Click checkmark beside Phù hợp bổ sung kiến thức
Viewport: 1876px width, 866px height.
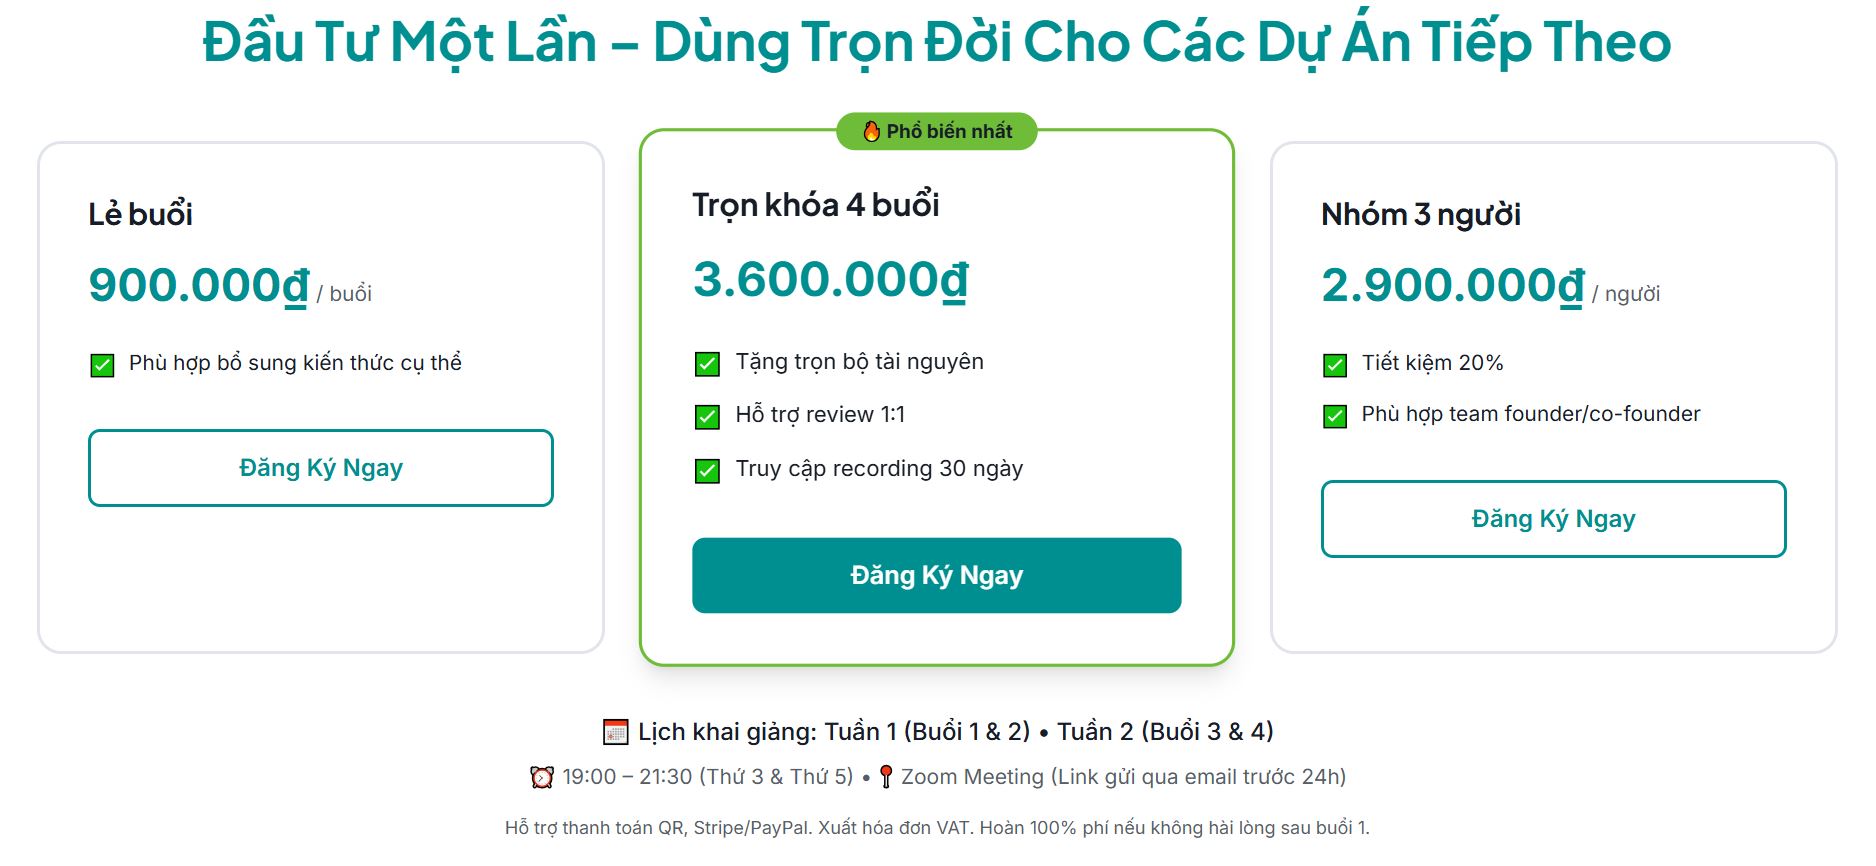(x=102, y=364)
